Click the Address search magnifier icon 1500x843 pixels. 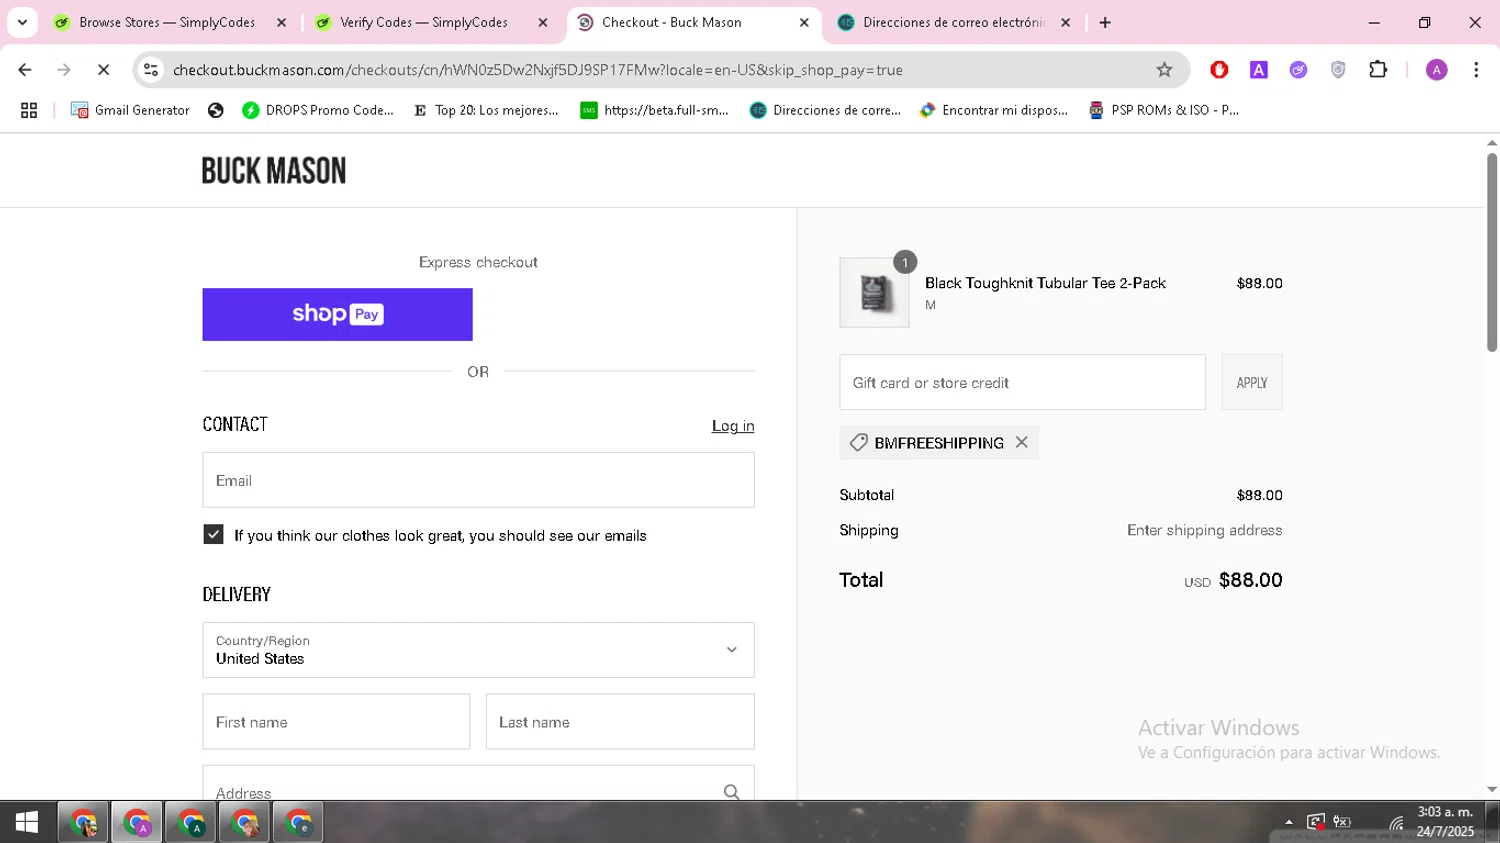(732, 792)
